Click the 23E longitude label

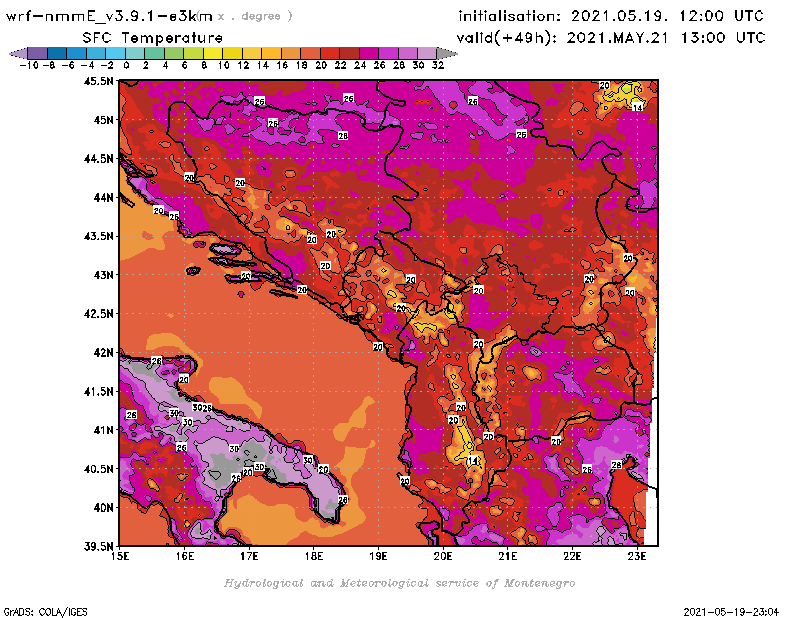pos(637,556)
